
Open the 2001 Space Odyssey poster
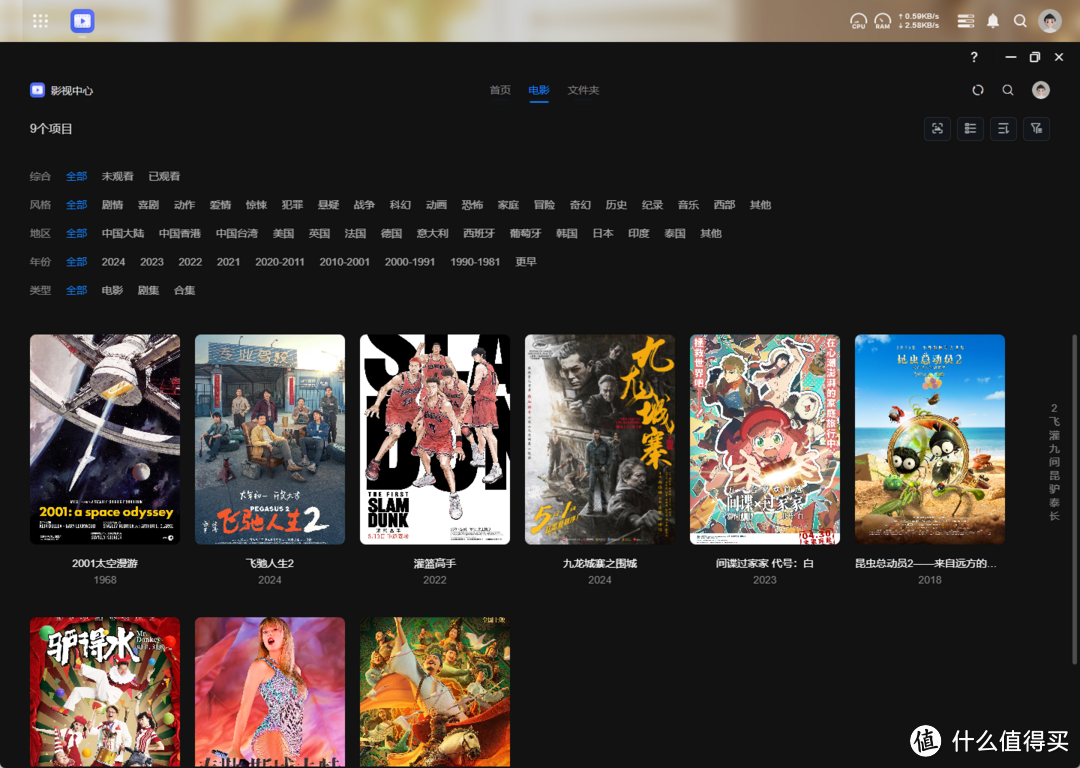tap(105, 439)
